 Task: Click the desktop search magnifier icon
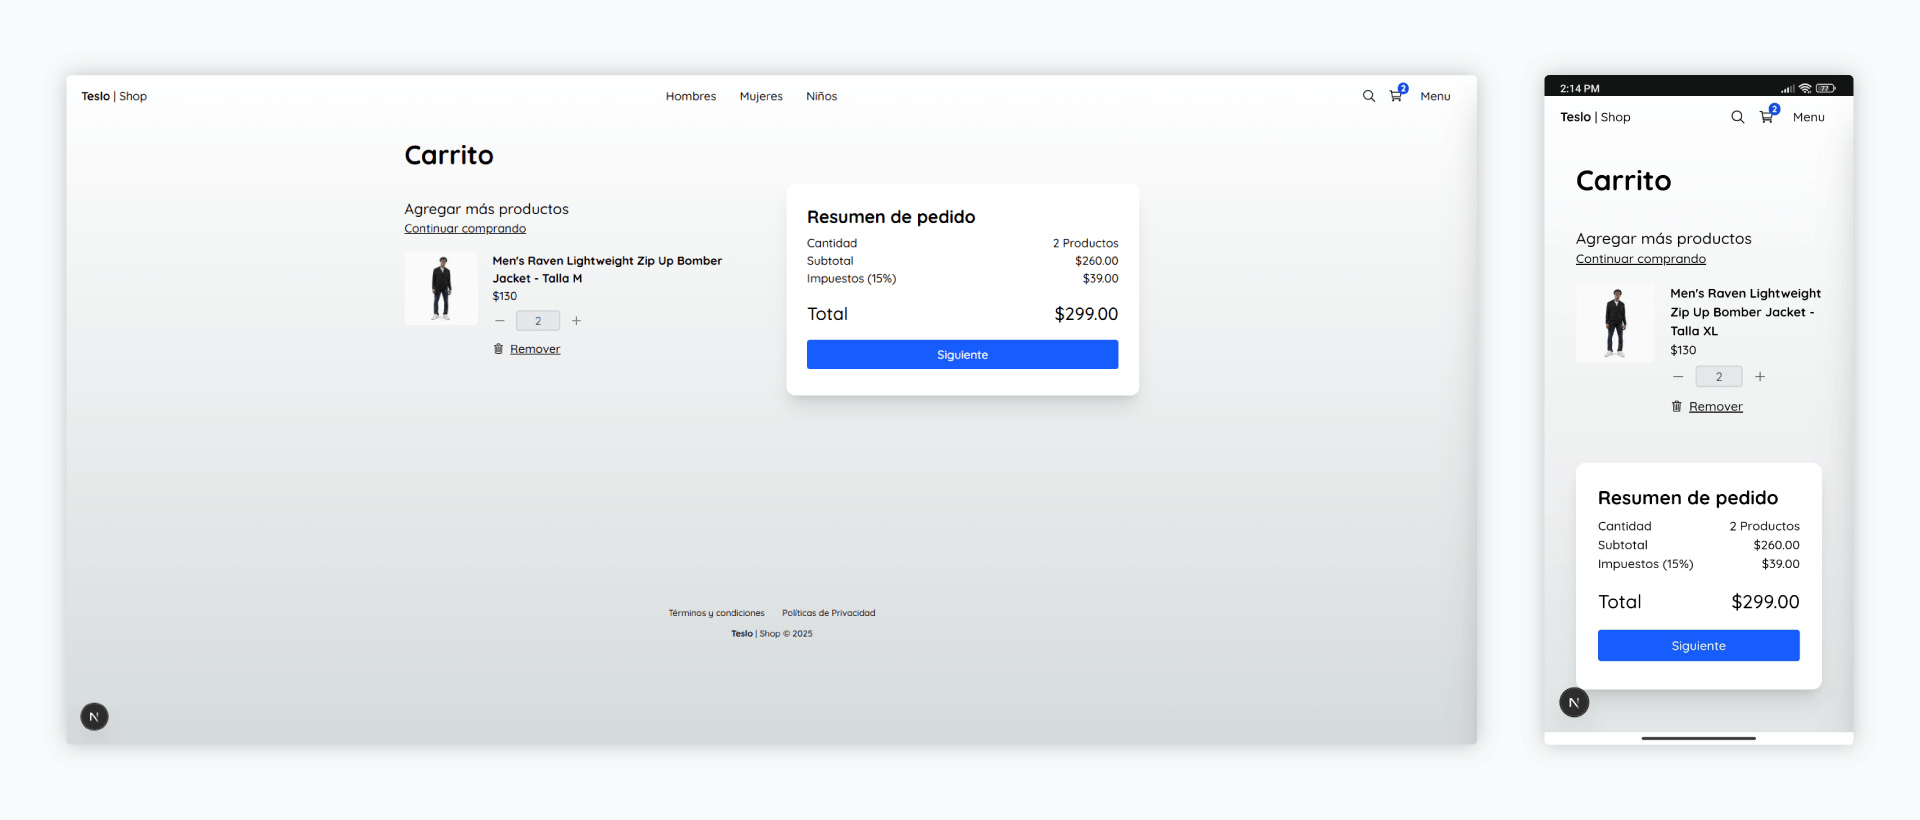point(1368,96)
